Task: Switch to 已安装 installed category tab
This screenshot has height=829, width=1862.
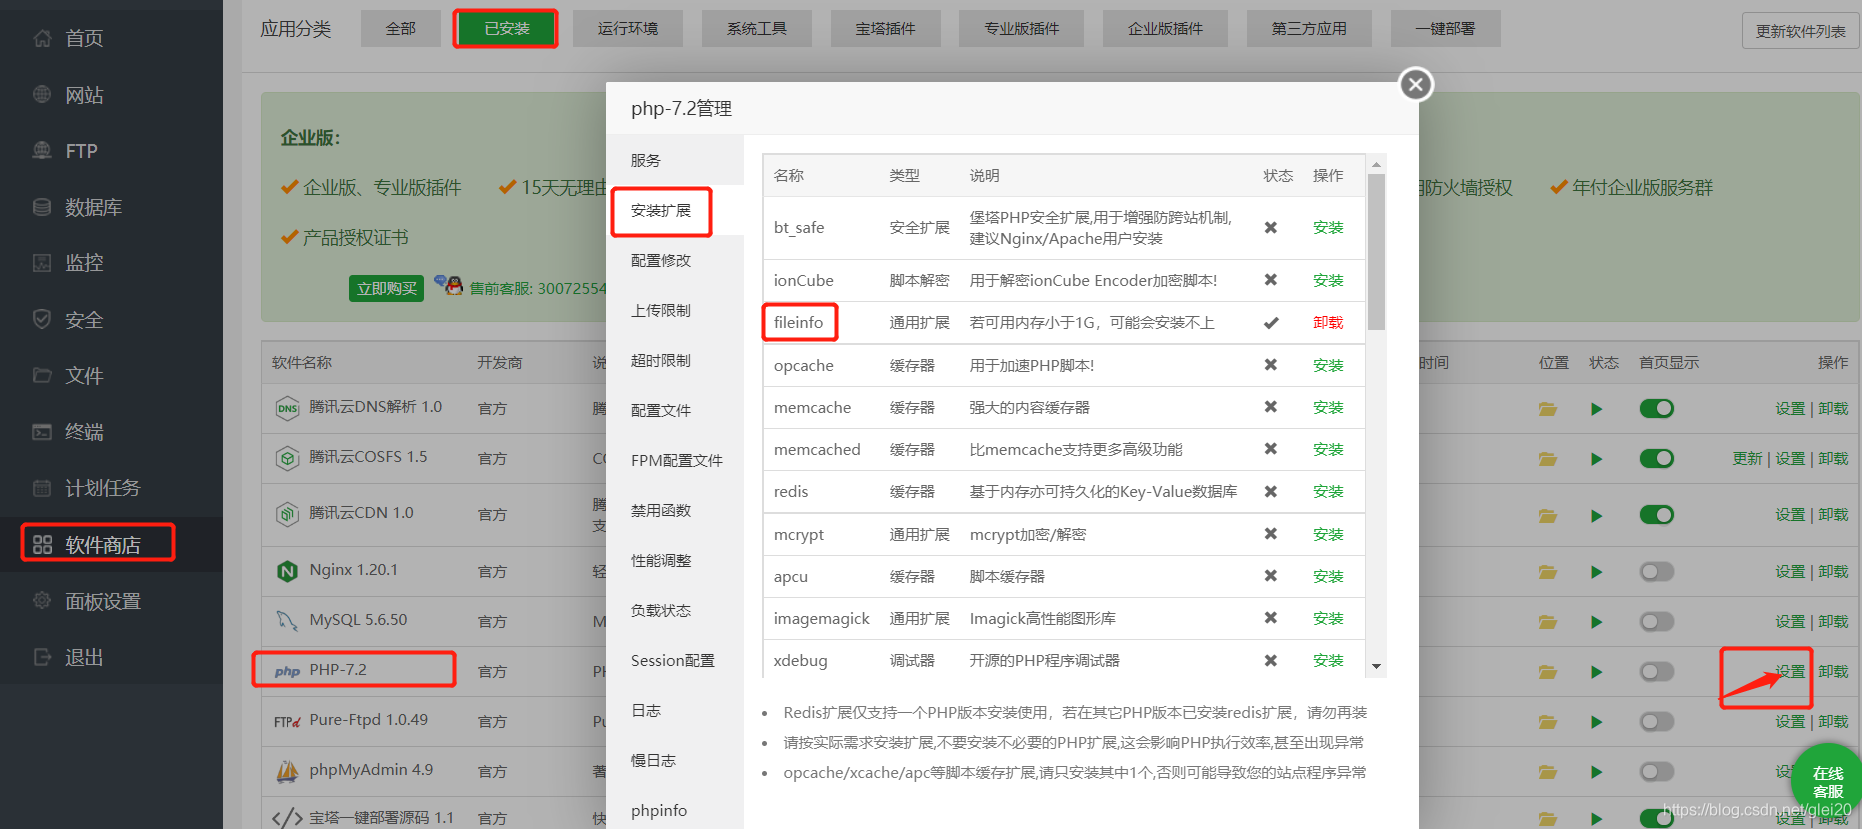Action: pyautogui.click(x=506, y=29)
